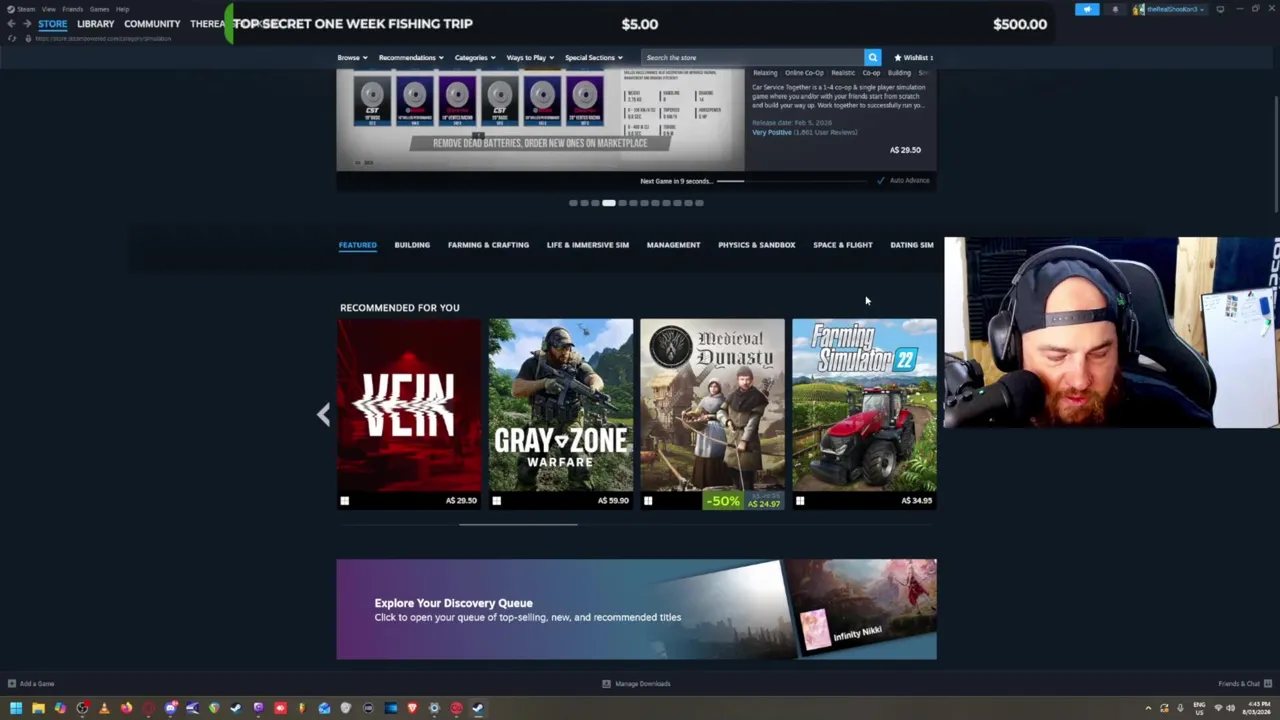Select the MANAGEMENT category tab

673,245
